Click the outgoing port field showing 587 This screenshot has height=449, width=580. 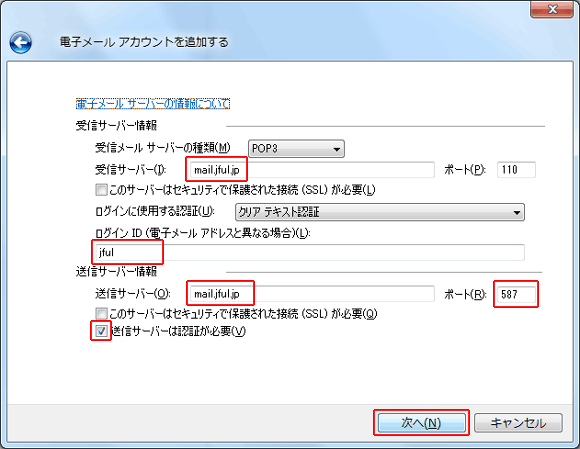(x=516, y=294)
